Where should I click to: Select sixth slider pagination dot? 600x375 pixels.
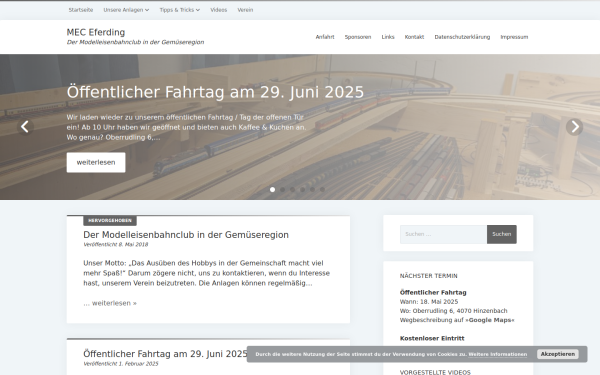pos(323,189)
